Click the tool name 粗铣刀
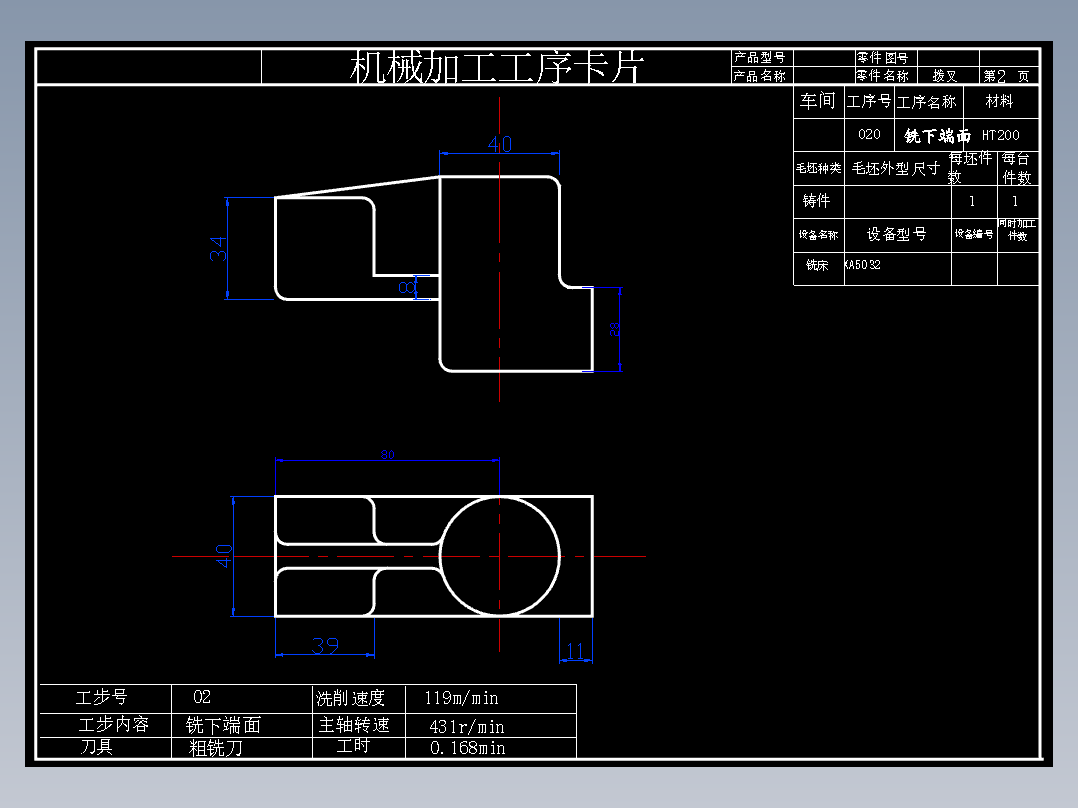The height and width of the screenshot is (808, 1078). 216,747
